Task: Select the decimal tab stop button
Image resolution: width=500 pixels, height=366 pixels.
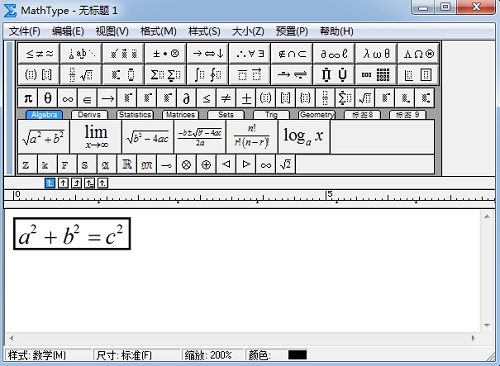Action: [x=103, y=183]
